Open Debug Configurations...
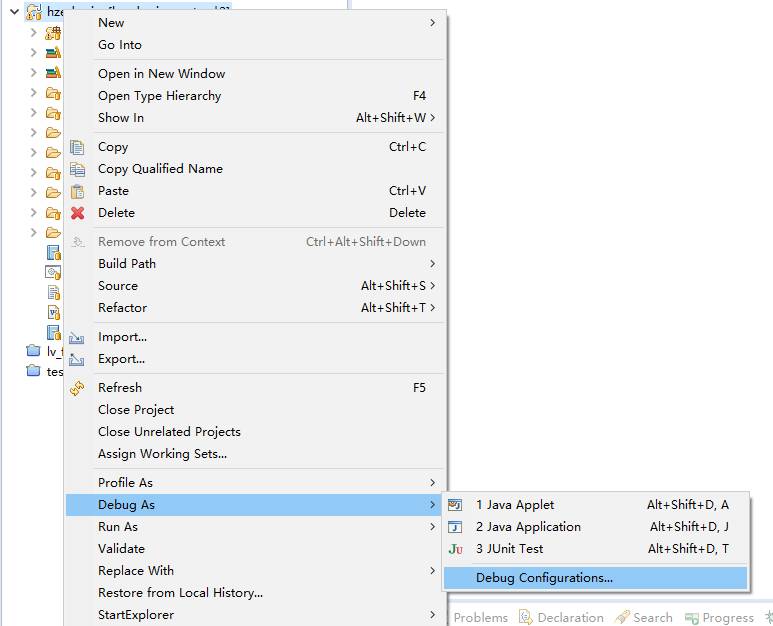The height and width of the screenshot is (626, 773). 596,578
